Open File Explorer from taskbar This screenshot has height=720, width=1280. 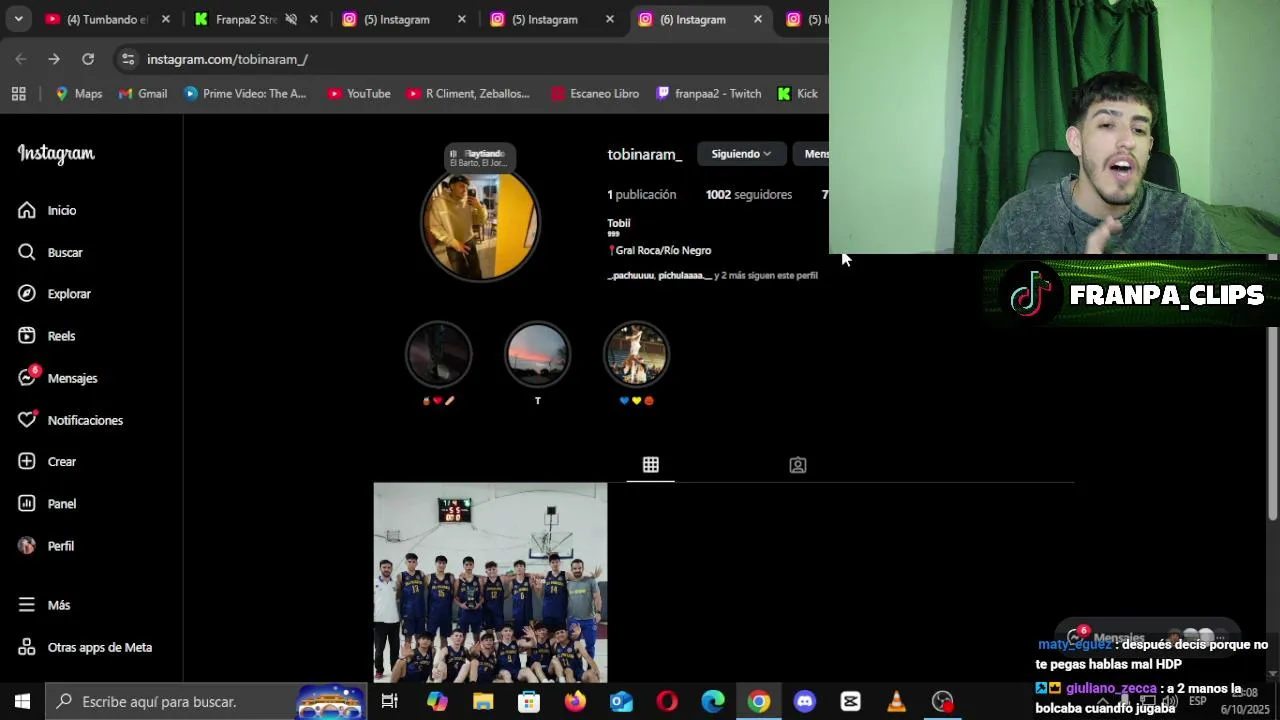click(x=483, y=702)
